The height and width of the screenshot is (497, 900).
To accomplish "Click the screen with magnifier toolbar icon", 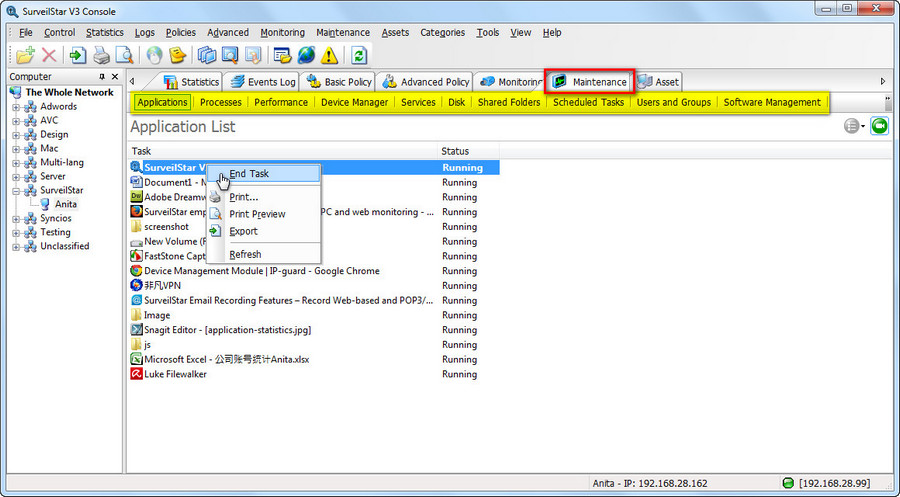I will [x=230, y=55].
